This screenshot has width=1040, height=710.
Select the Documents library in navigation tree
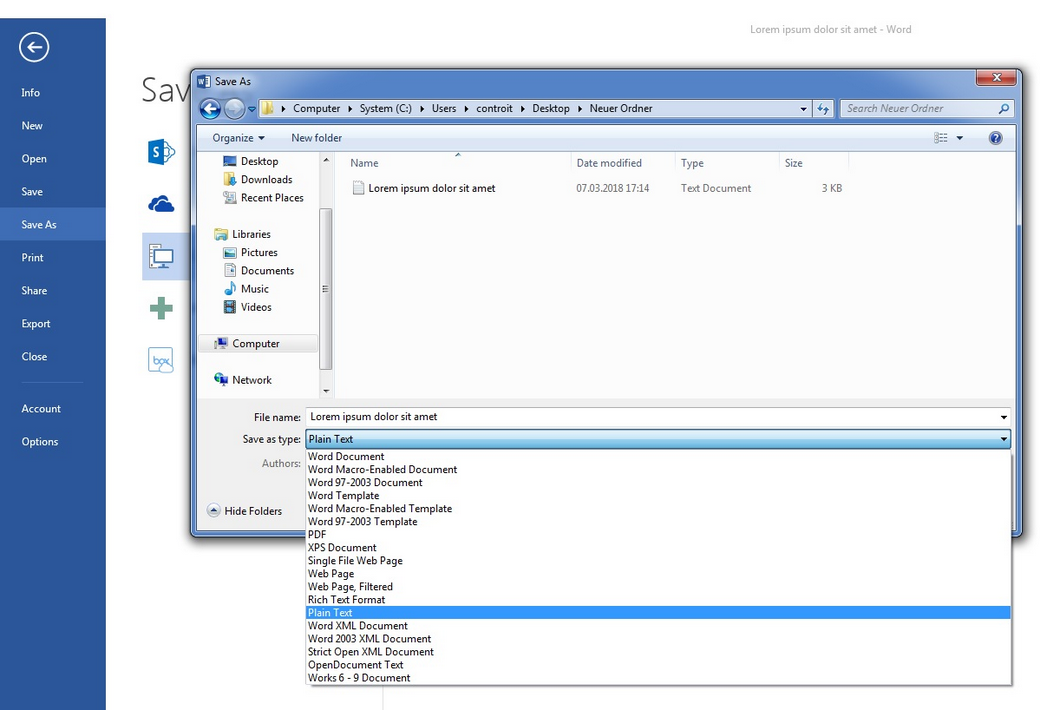pyautogui.click(x=267, y=271)
